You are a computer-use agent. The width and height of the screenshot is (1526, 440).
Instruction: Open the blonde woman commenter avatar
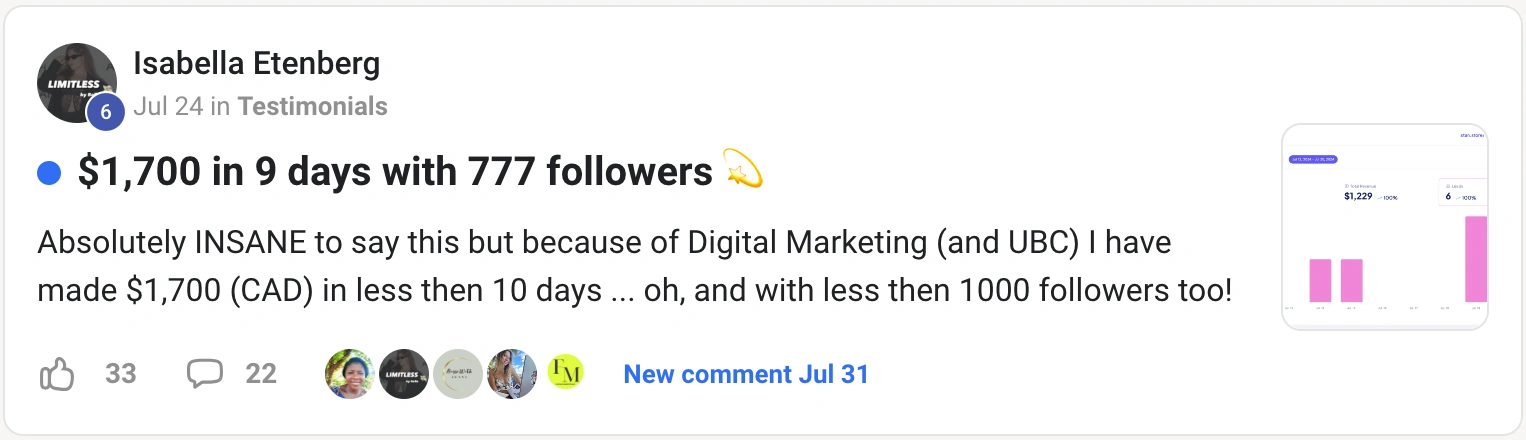(512, 374)
